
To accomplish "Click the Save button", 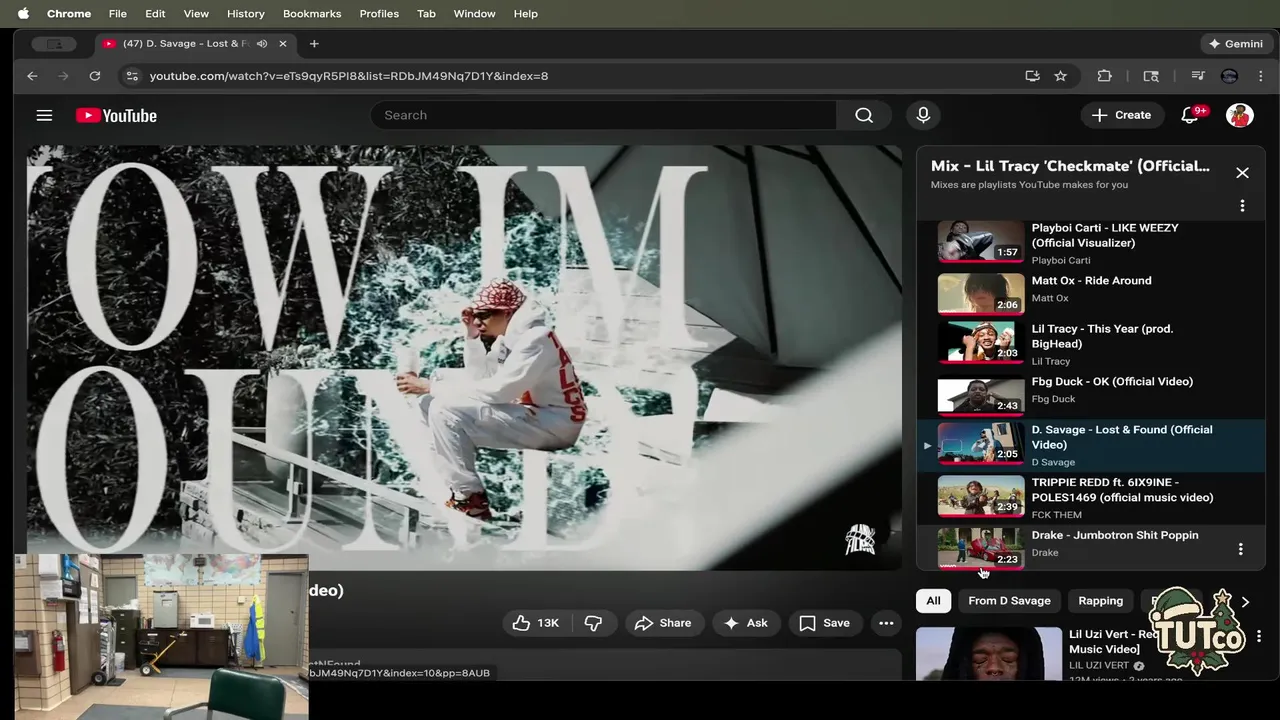I will pyautogui.click(x=824, y=623).
